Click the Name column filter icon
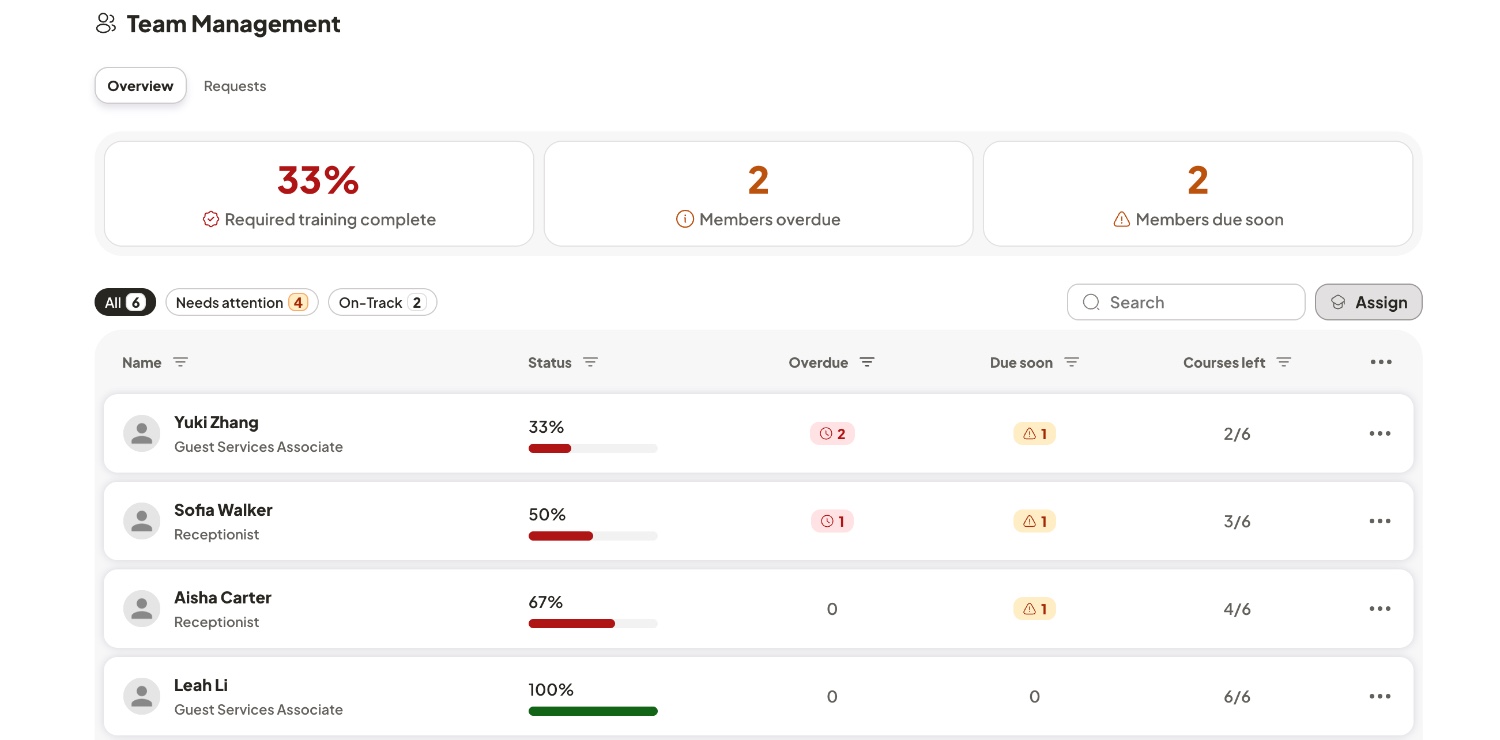The image size is (1500, 740). coord(180,362)
